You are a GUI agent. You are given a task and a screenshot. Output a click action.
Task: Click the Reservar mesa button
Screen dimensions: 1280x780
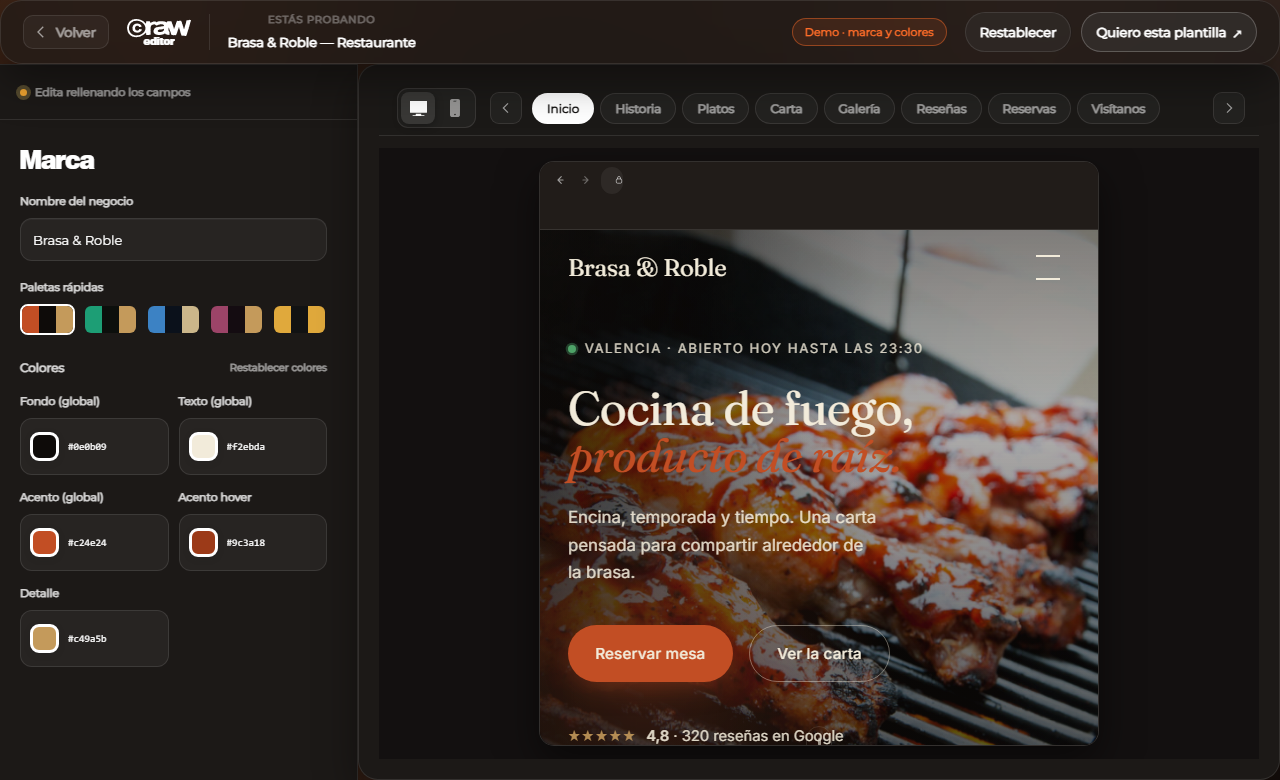pyautogui.click(x=650, y=654)
